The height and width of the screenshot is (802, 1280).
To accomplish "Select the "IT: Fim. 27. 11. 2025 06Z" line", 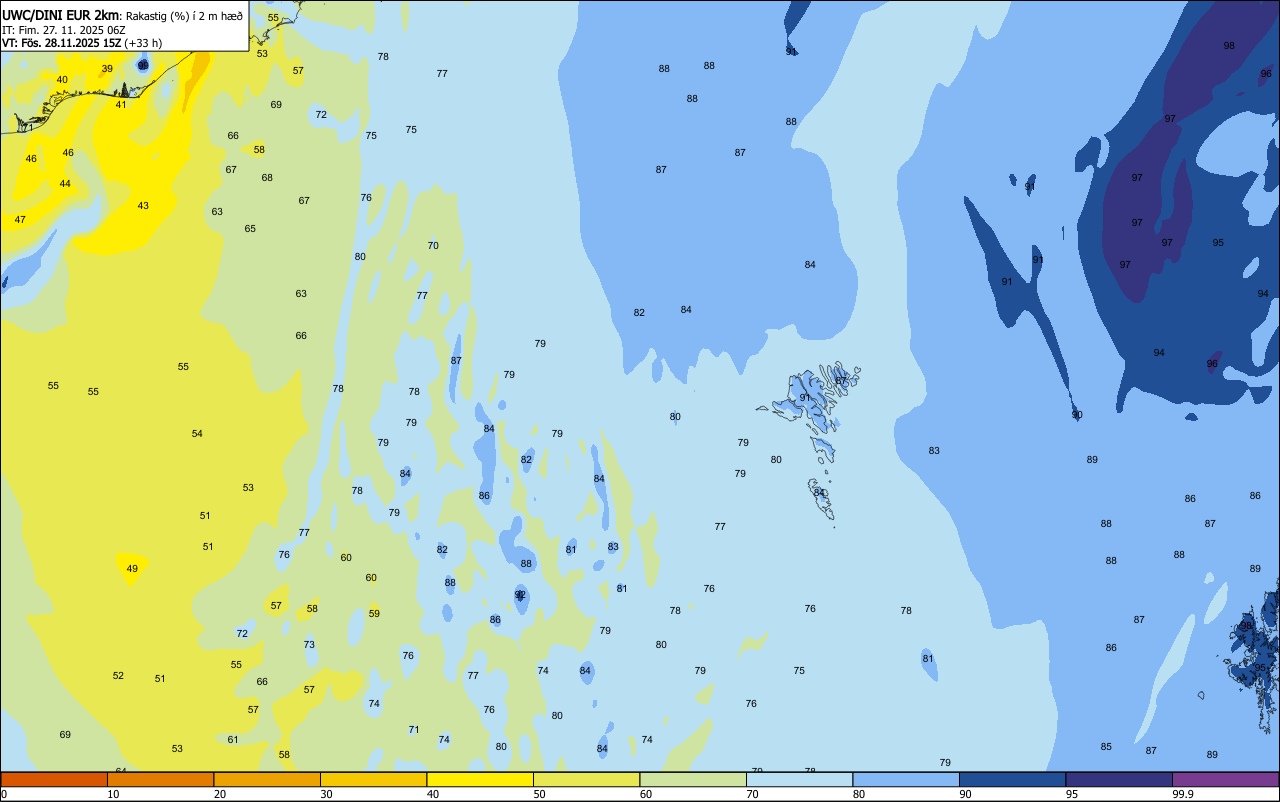I will click(x=64, y=30).
